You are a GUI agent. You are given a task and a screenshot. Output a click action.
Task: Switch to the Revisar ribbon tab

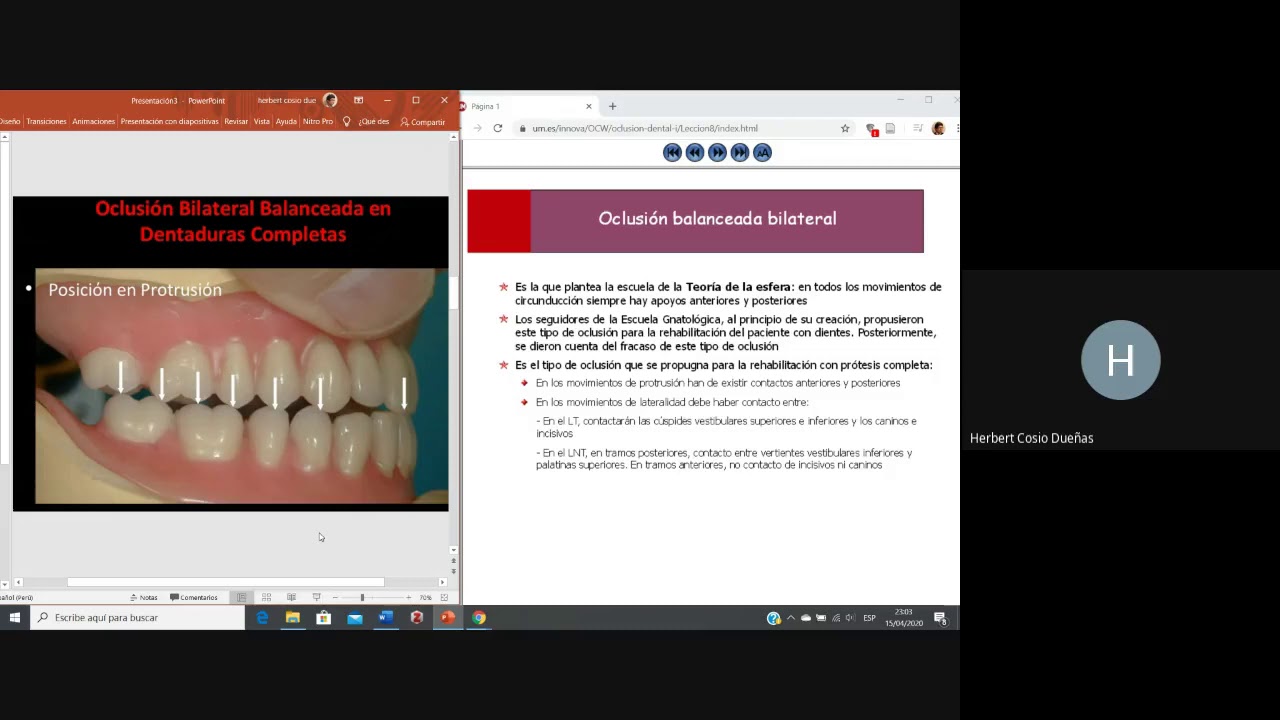click(x=236, y=121)
